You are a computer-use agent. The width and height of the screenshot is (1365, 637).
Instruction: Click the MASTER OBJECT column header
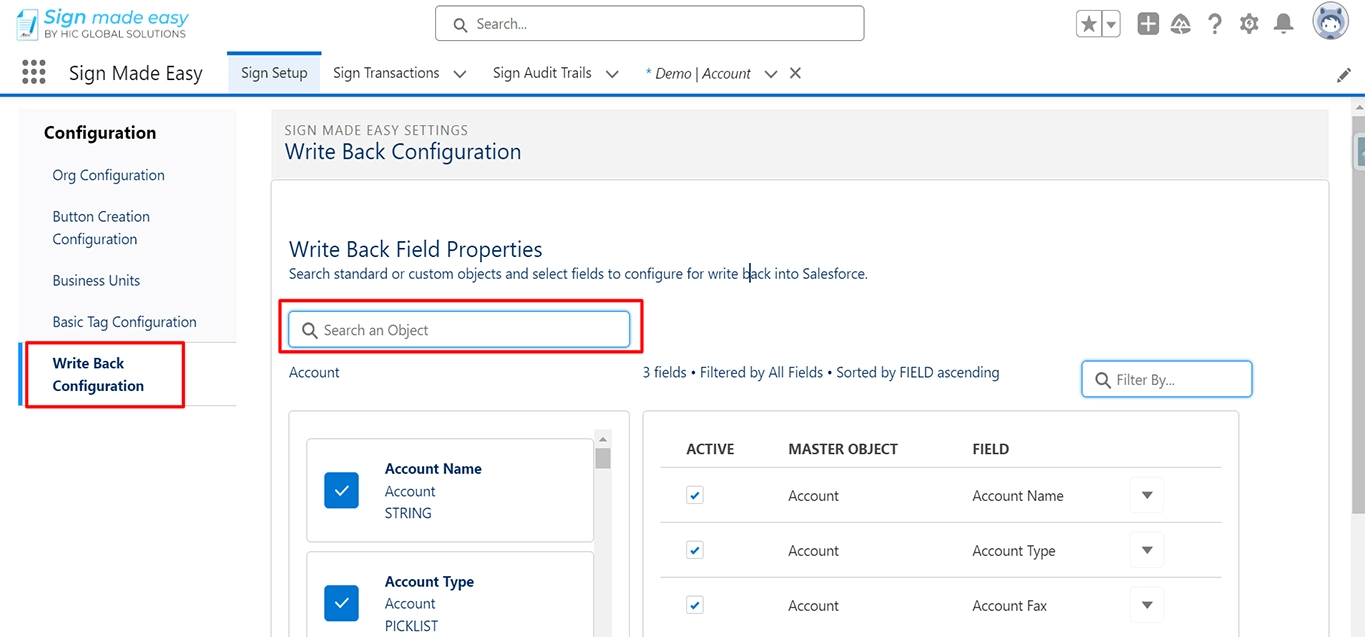pos(843,449)
